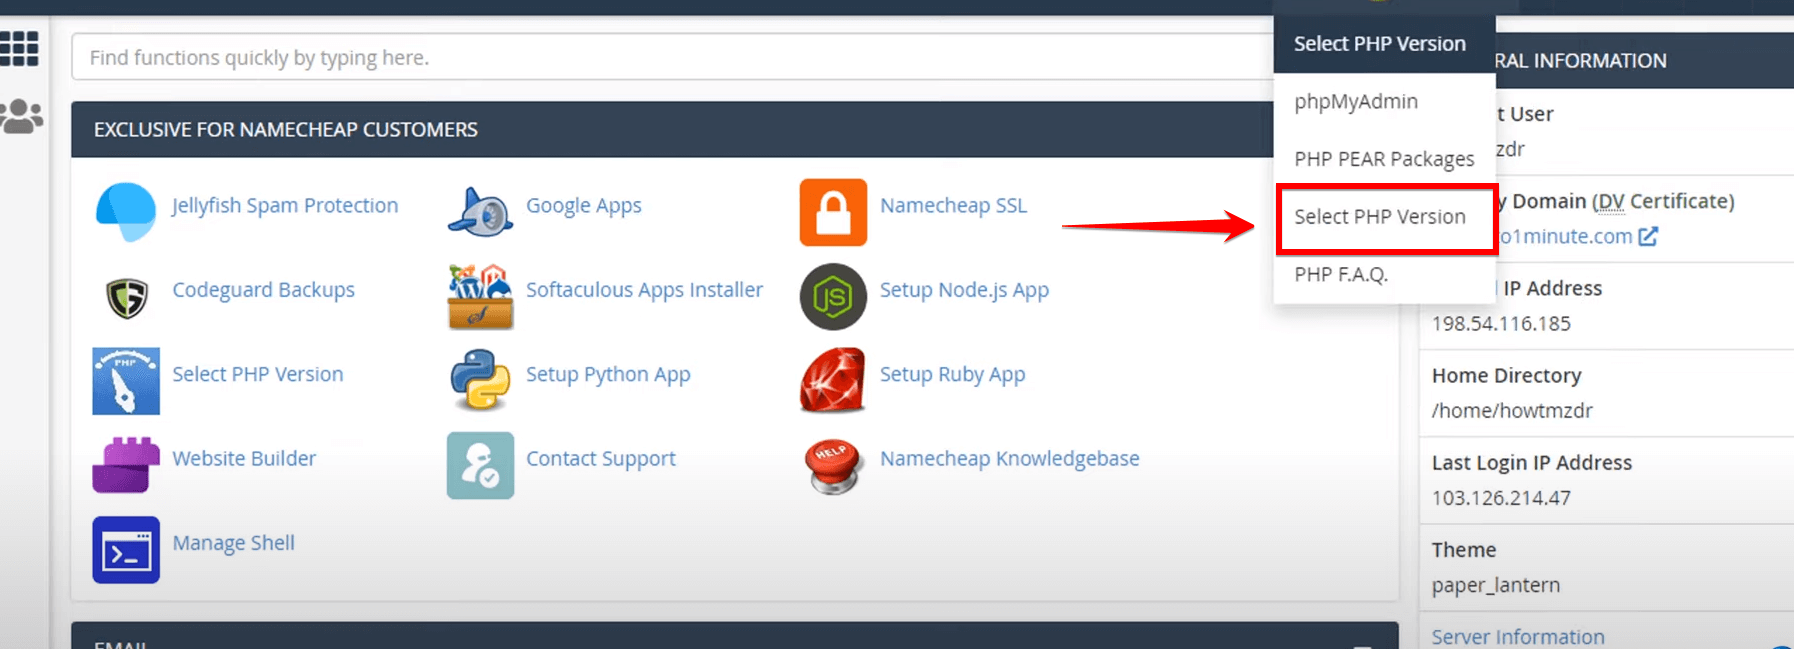Open Jellyfish Spam Protection icon
Viewport: 1794px width, 649px height.
click(126, 211)
